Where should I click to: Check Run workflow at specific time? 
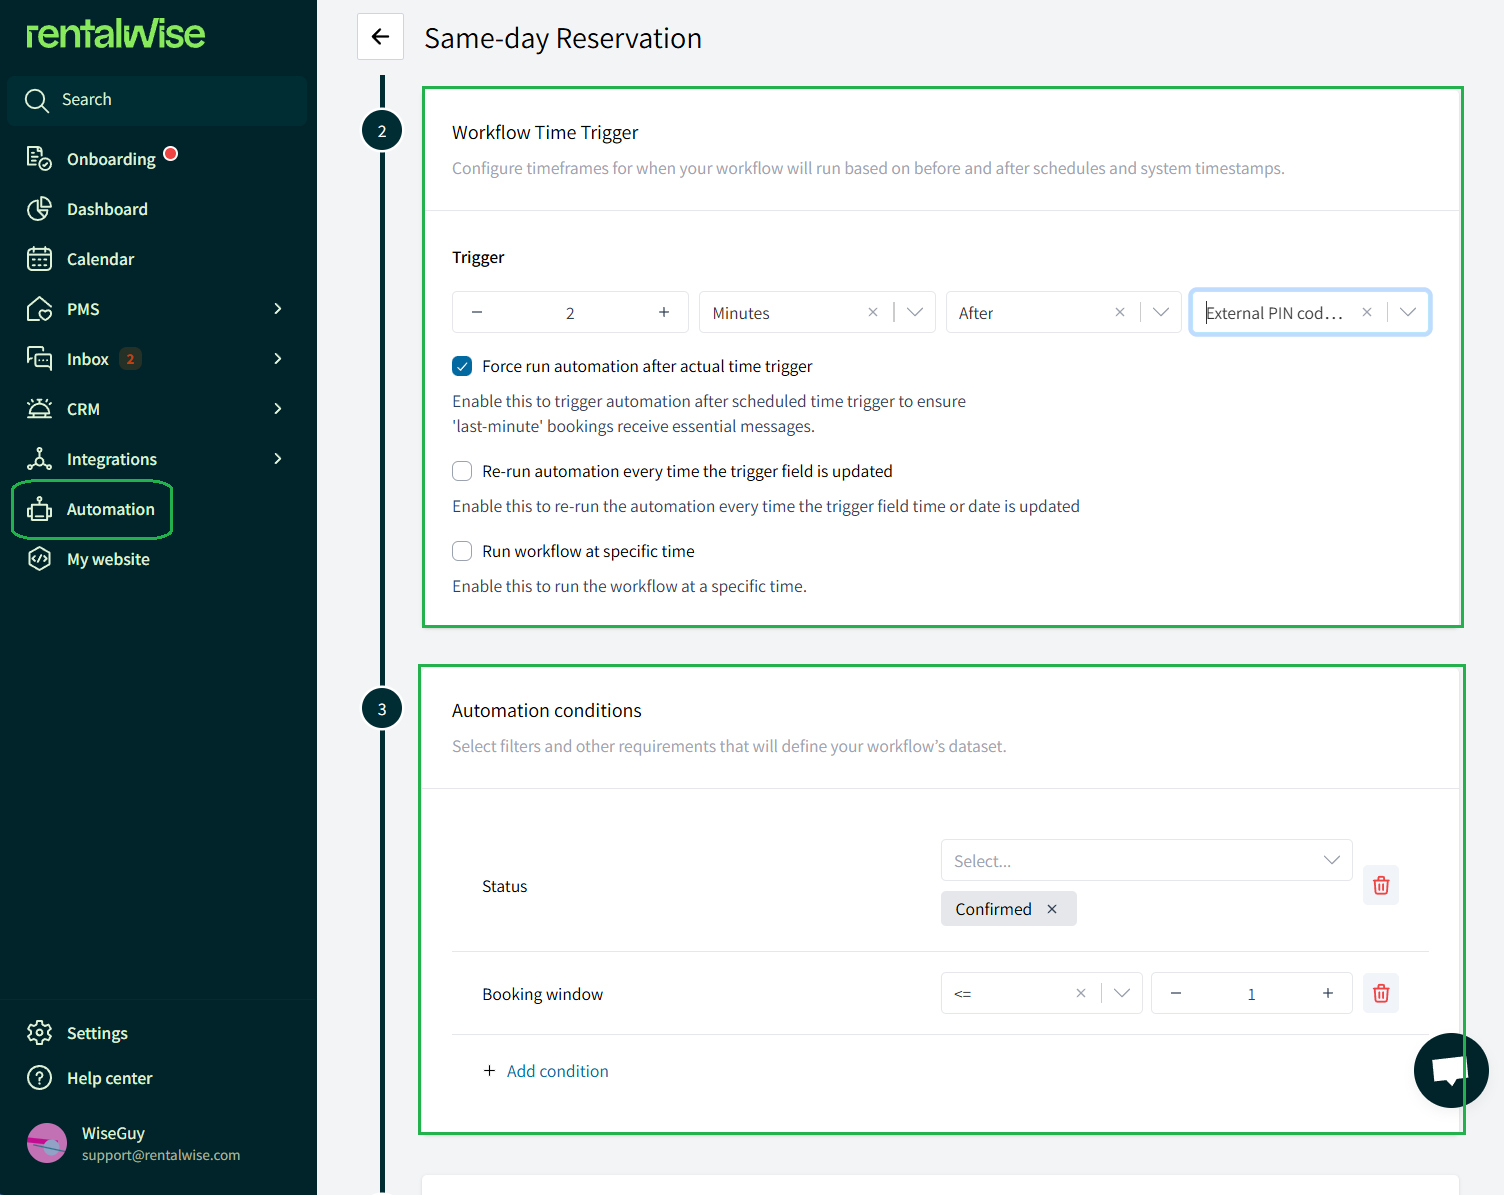coord(462,551)
